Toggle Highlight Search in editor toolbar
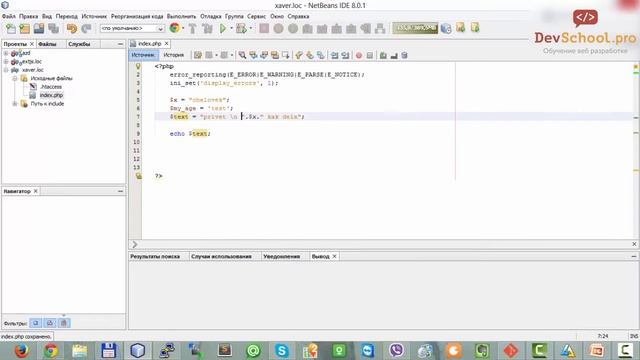 click(x=275, y=55)
